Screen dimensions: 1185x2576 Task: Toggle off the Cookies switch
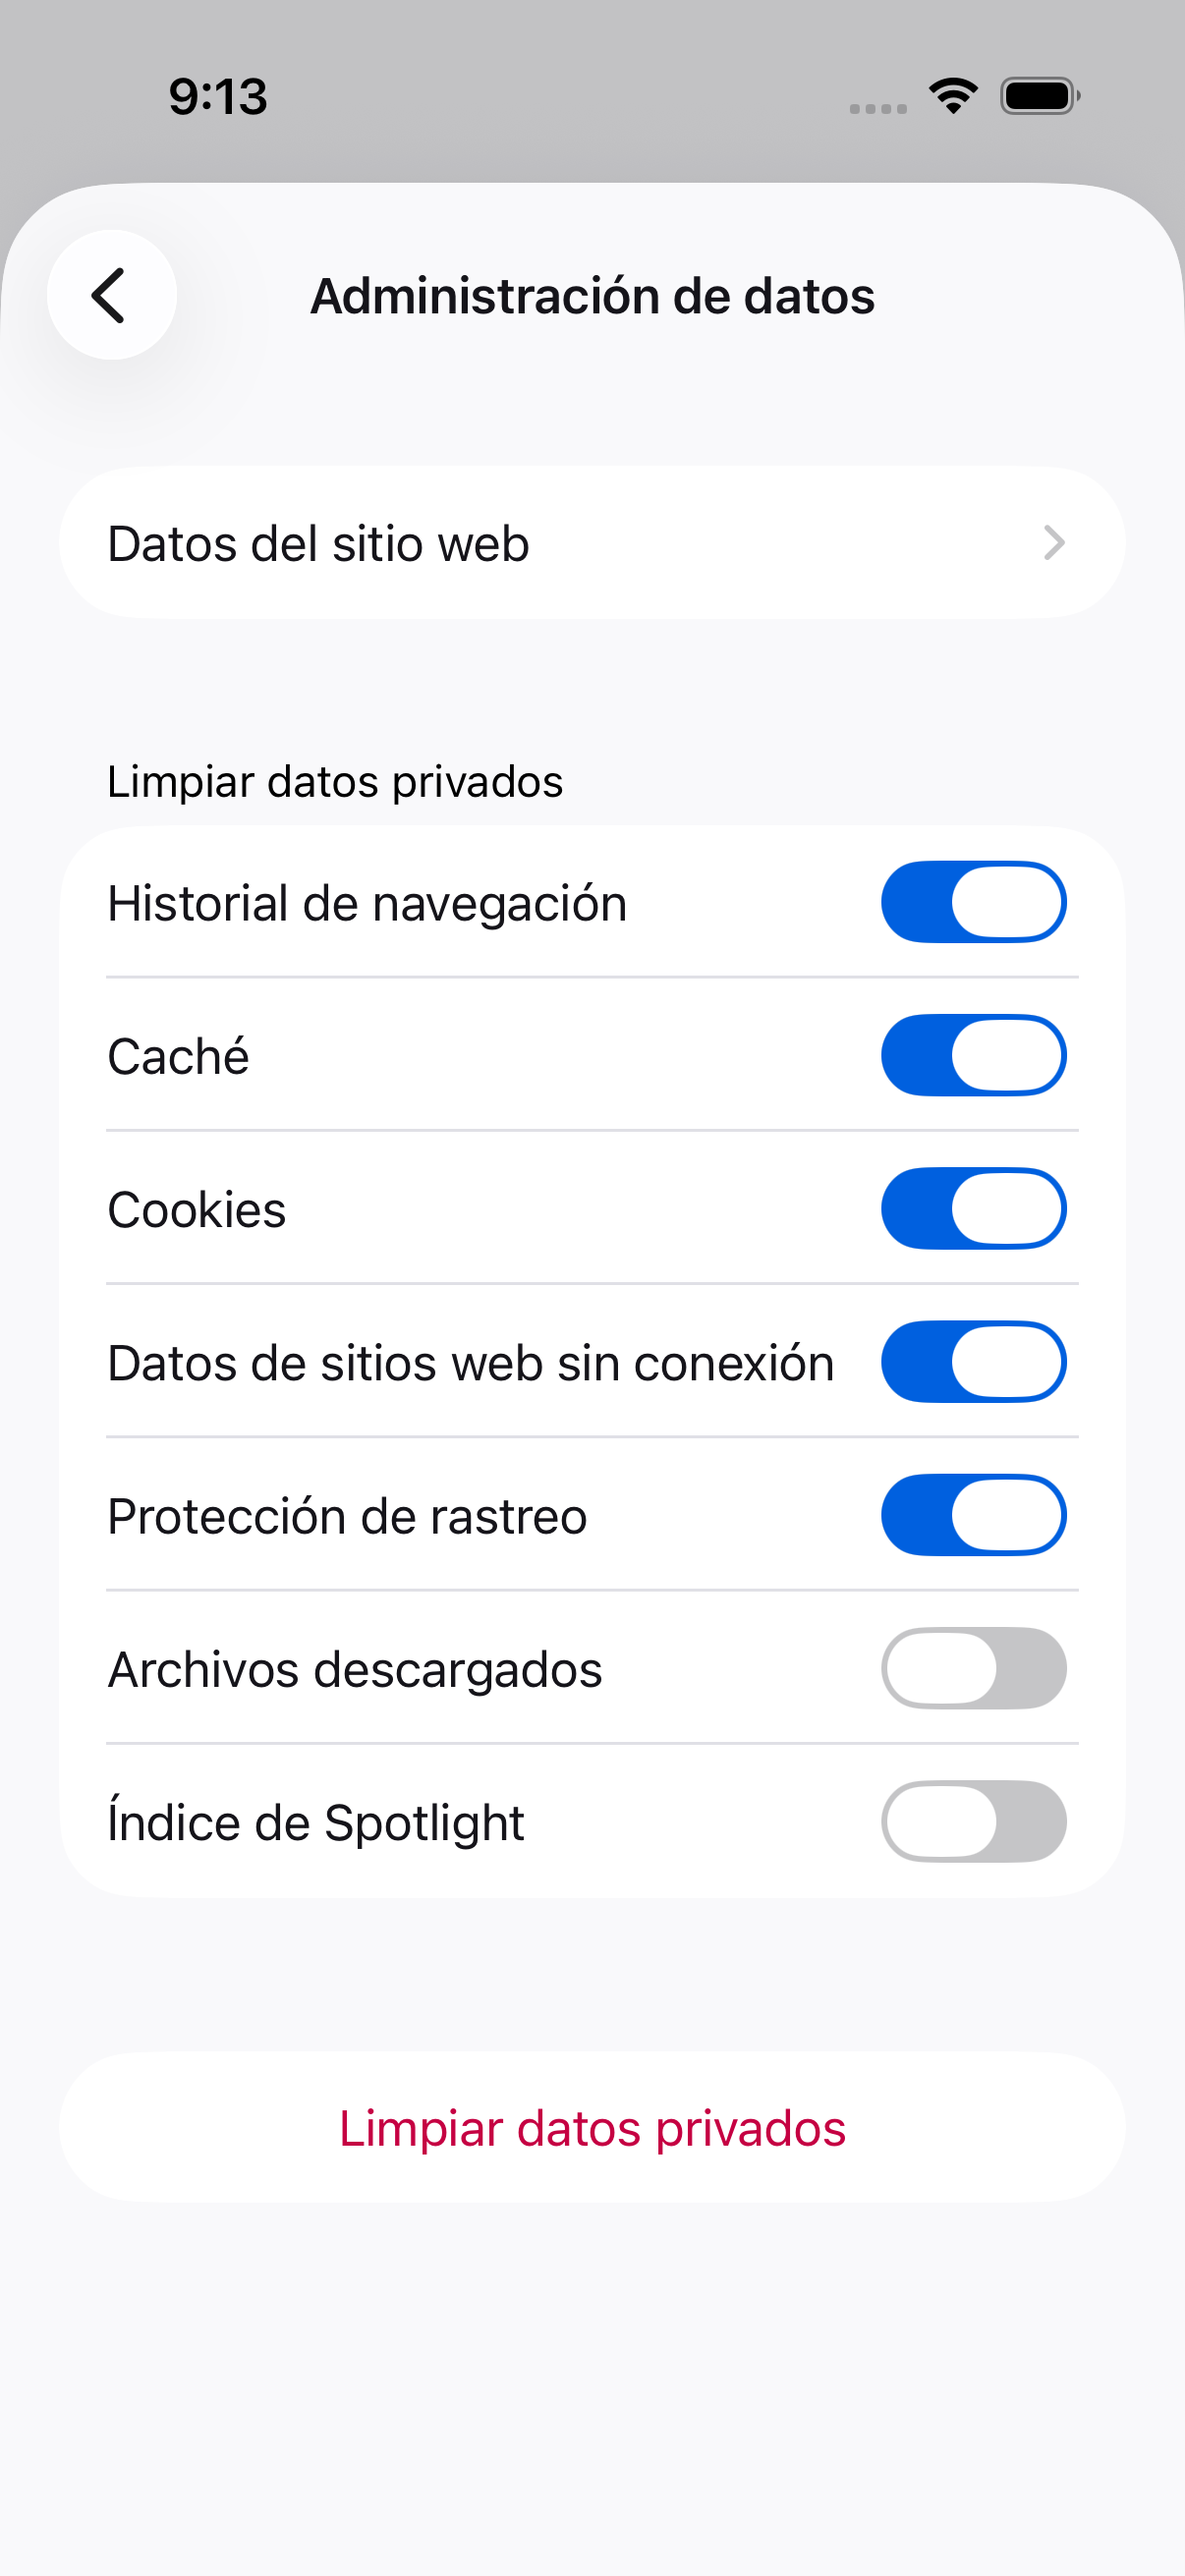[x=973, y=1208]
